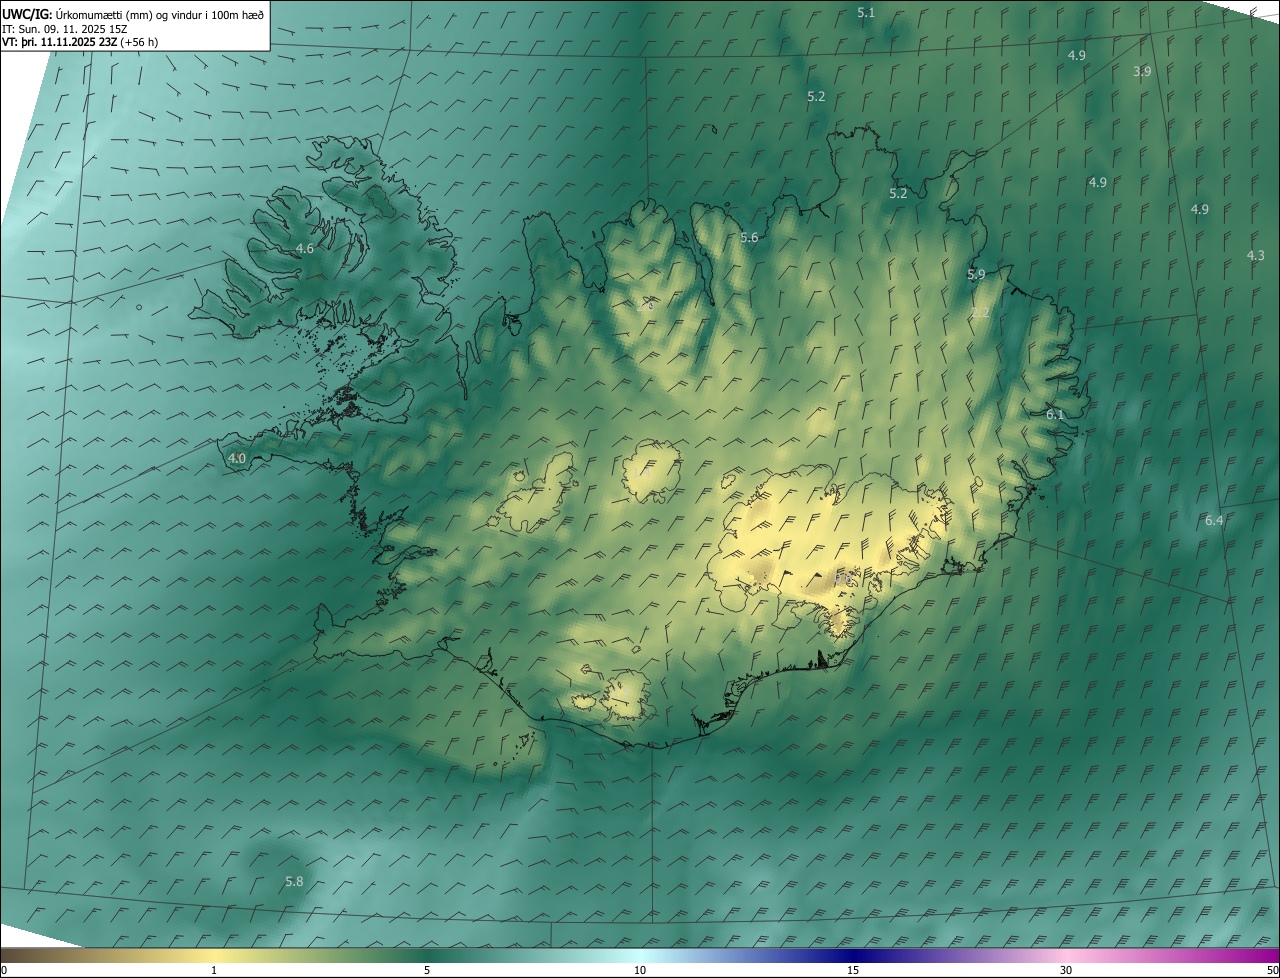1280x978 pixels.
Task: Click the '1' tick on the color scale
Action: coord(214,970)
